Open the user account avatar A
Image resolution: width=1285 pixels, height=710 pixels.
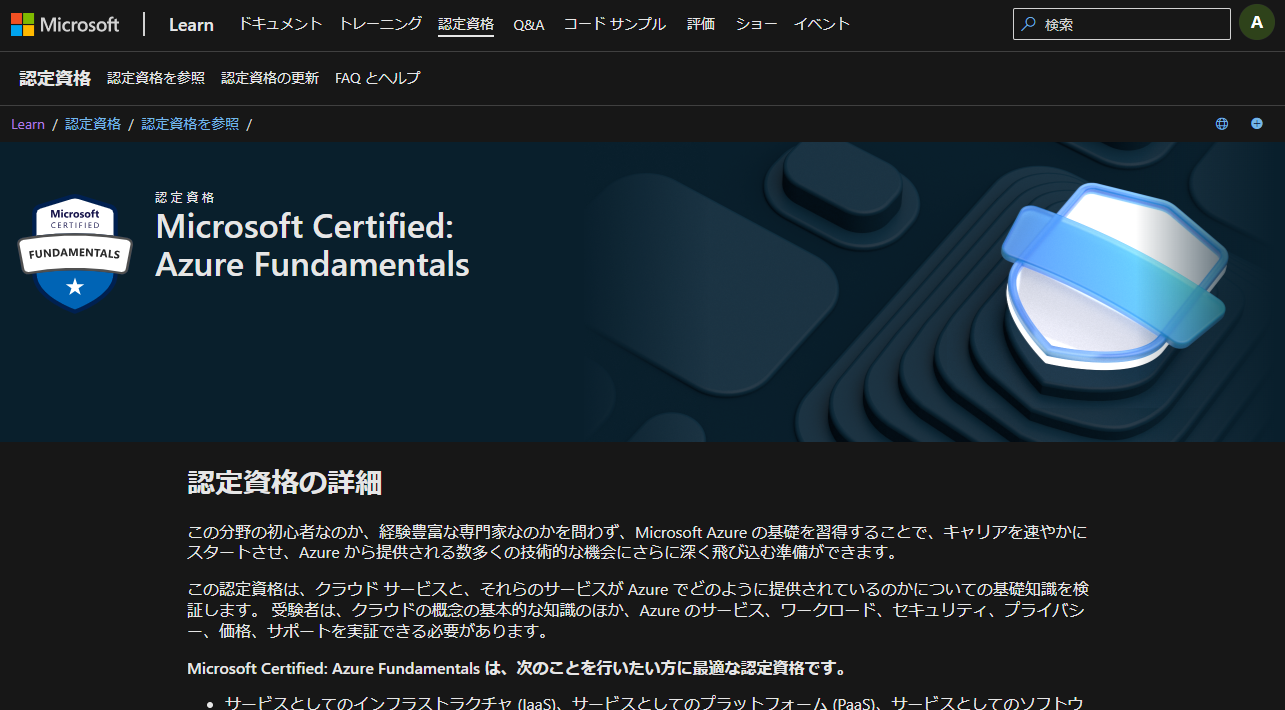click(x=1257, y=23)
